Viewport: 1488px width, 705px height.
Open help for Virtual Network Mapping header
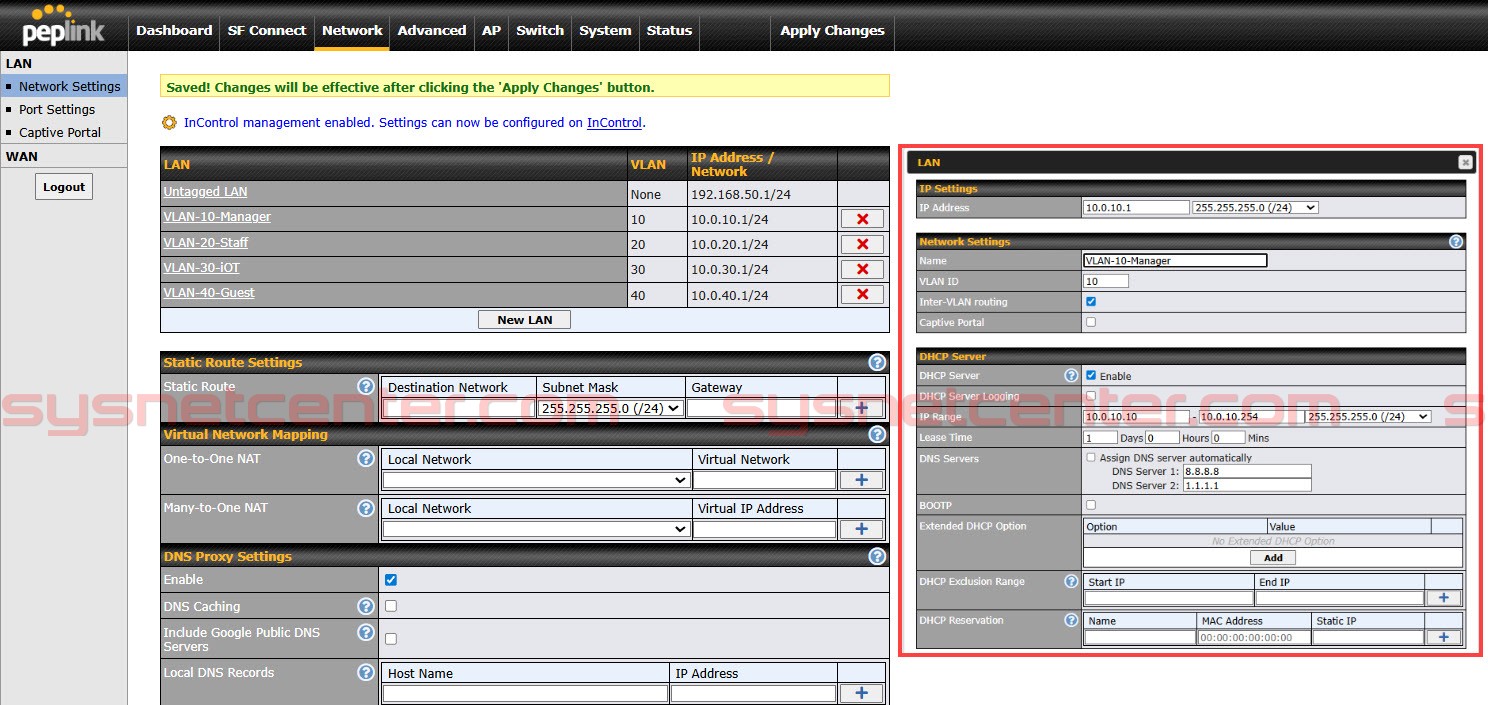877,434
